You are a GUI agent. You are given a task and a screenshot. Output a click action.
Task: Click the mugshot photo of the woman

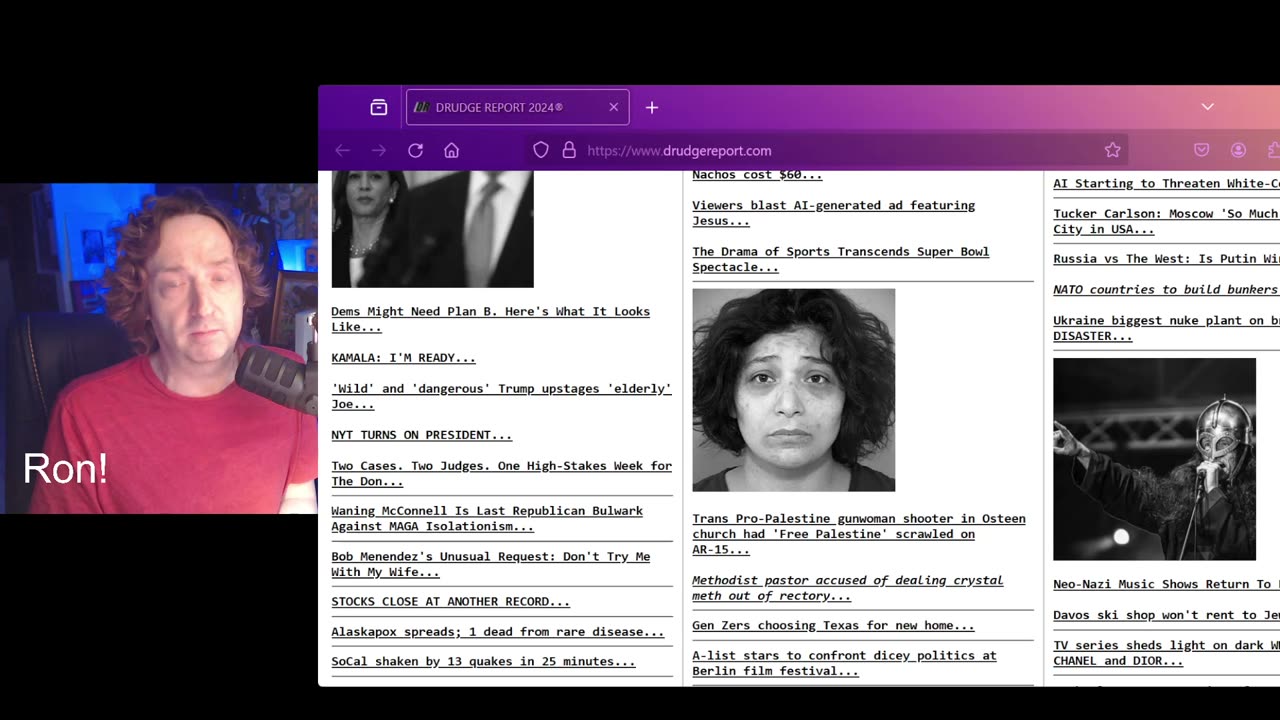[794, 390]
